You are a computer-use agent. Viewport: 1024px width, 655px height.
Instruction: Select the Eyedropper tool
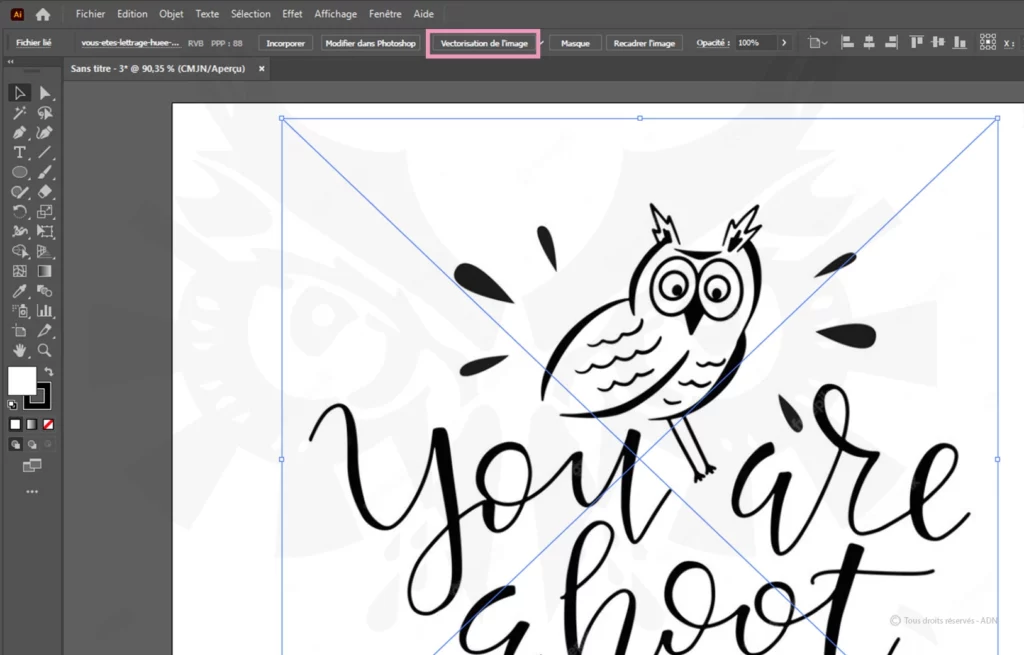[20, 291]
